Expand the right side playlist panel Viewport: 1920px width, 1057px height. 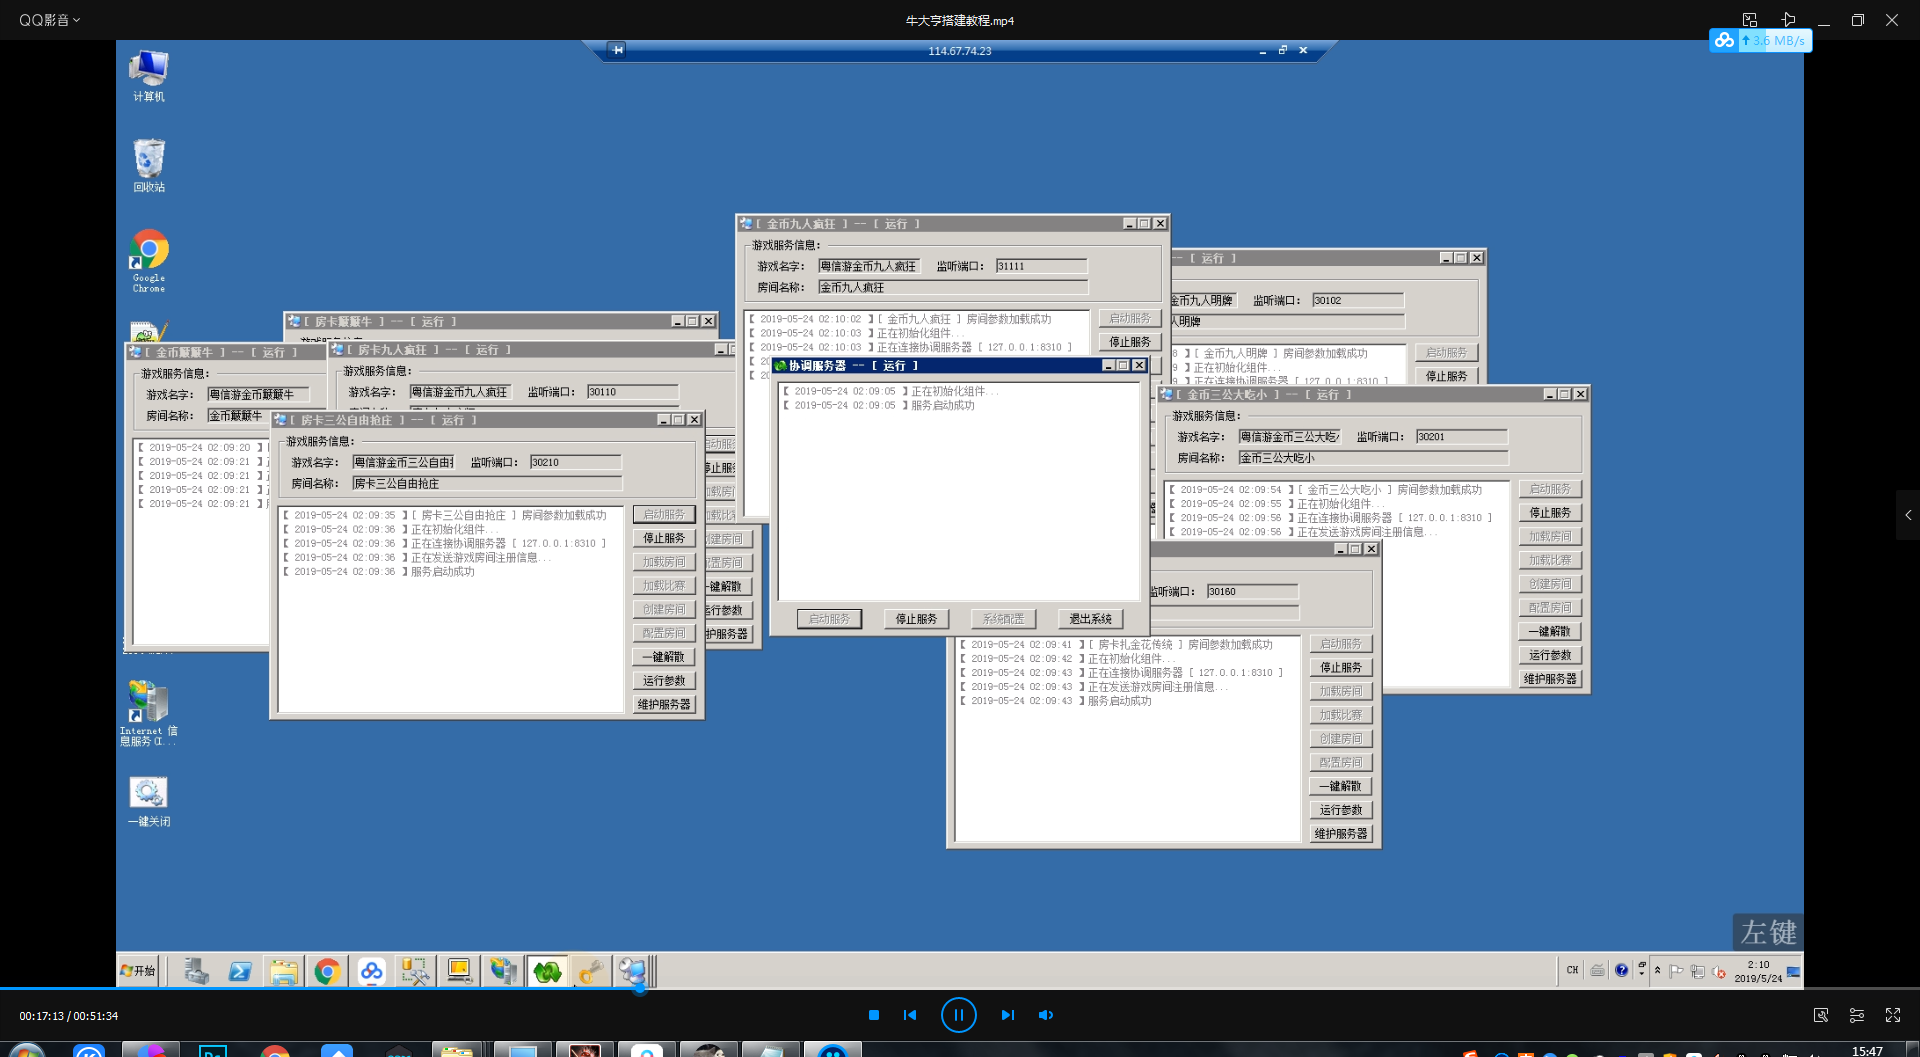point(1908,515)
